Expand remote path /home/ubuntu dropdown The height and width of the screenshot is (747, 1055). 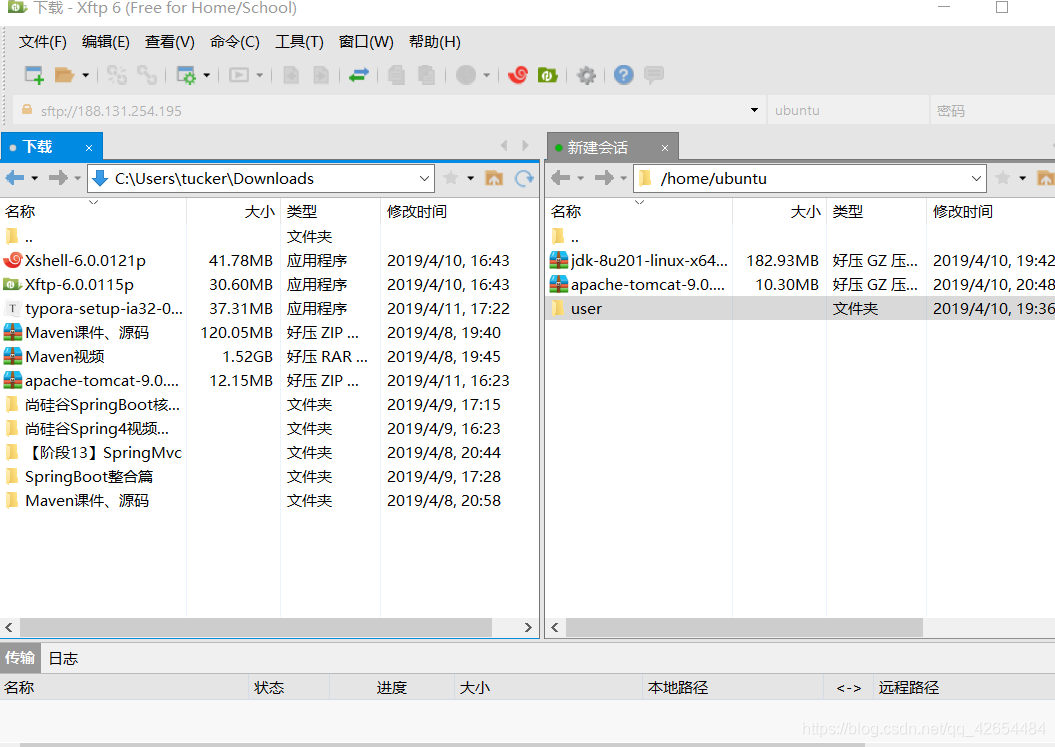[976, 178]
